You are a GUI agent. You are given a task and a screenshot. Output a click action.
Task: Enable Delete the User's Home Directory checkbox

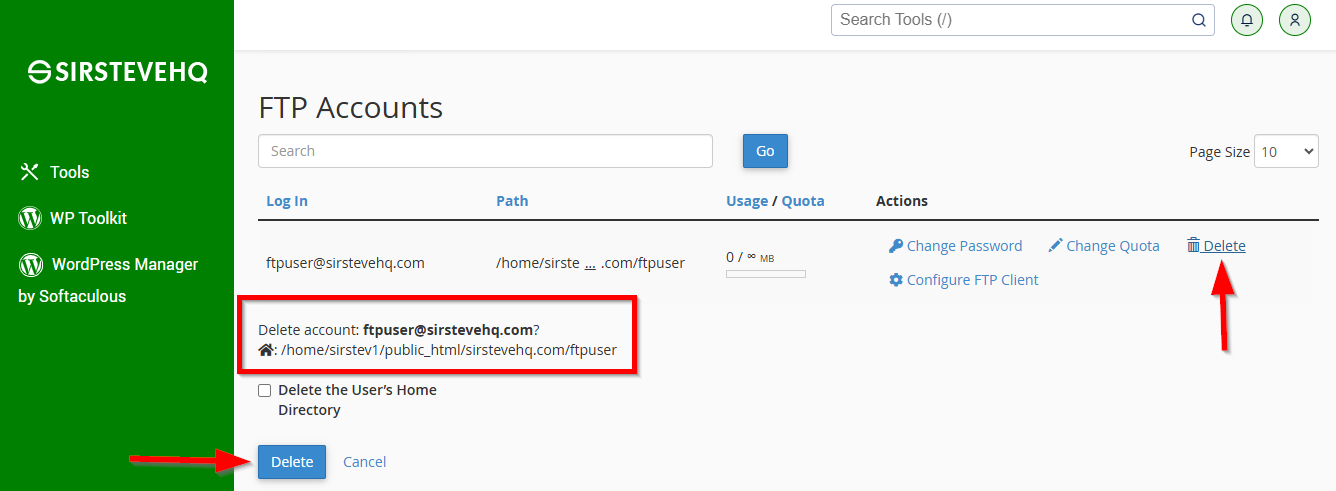265,390
